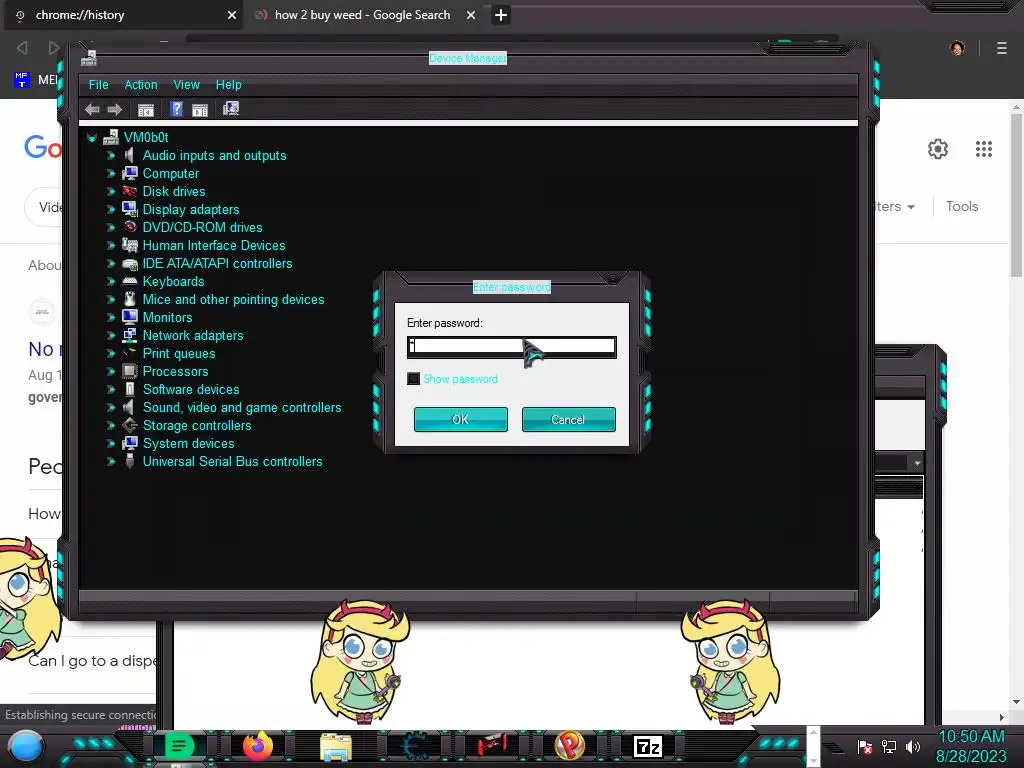Close the chrome://history tab
The height and width of the screenshot is (768, 1024).
pyautogui.click(x=232, y=15)
